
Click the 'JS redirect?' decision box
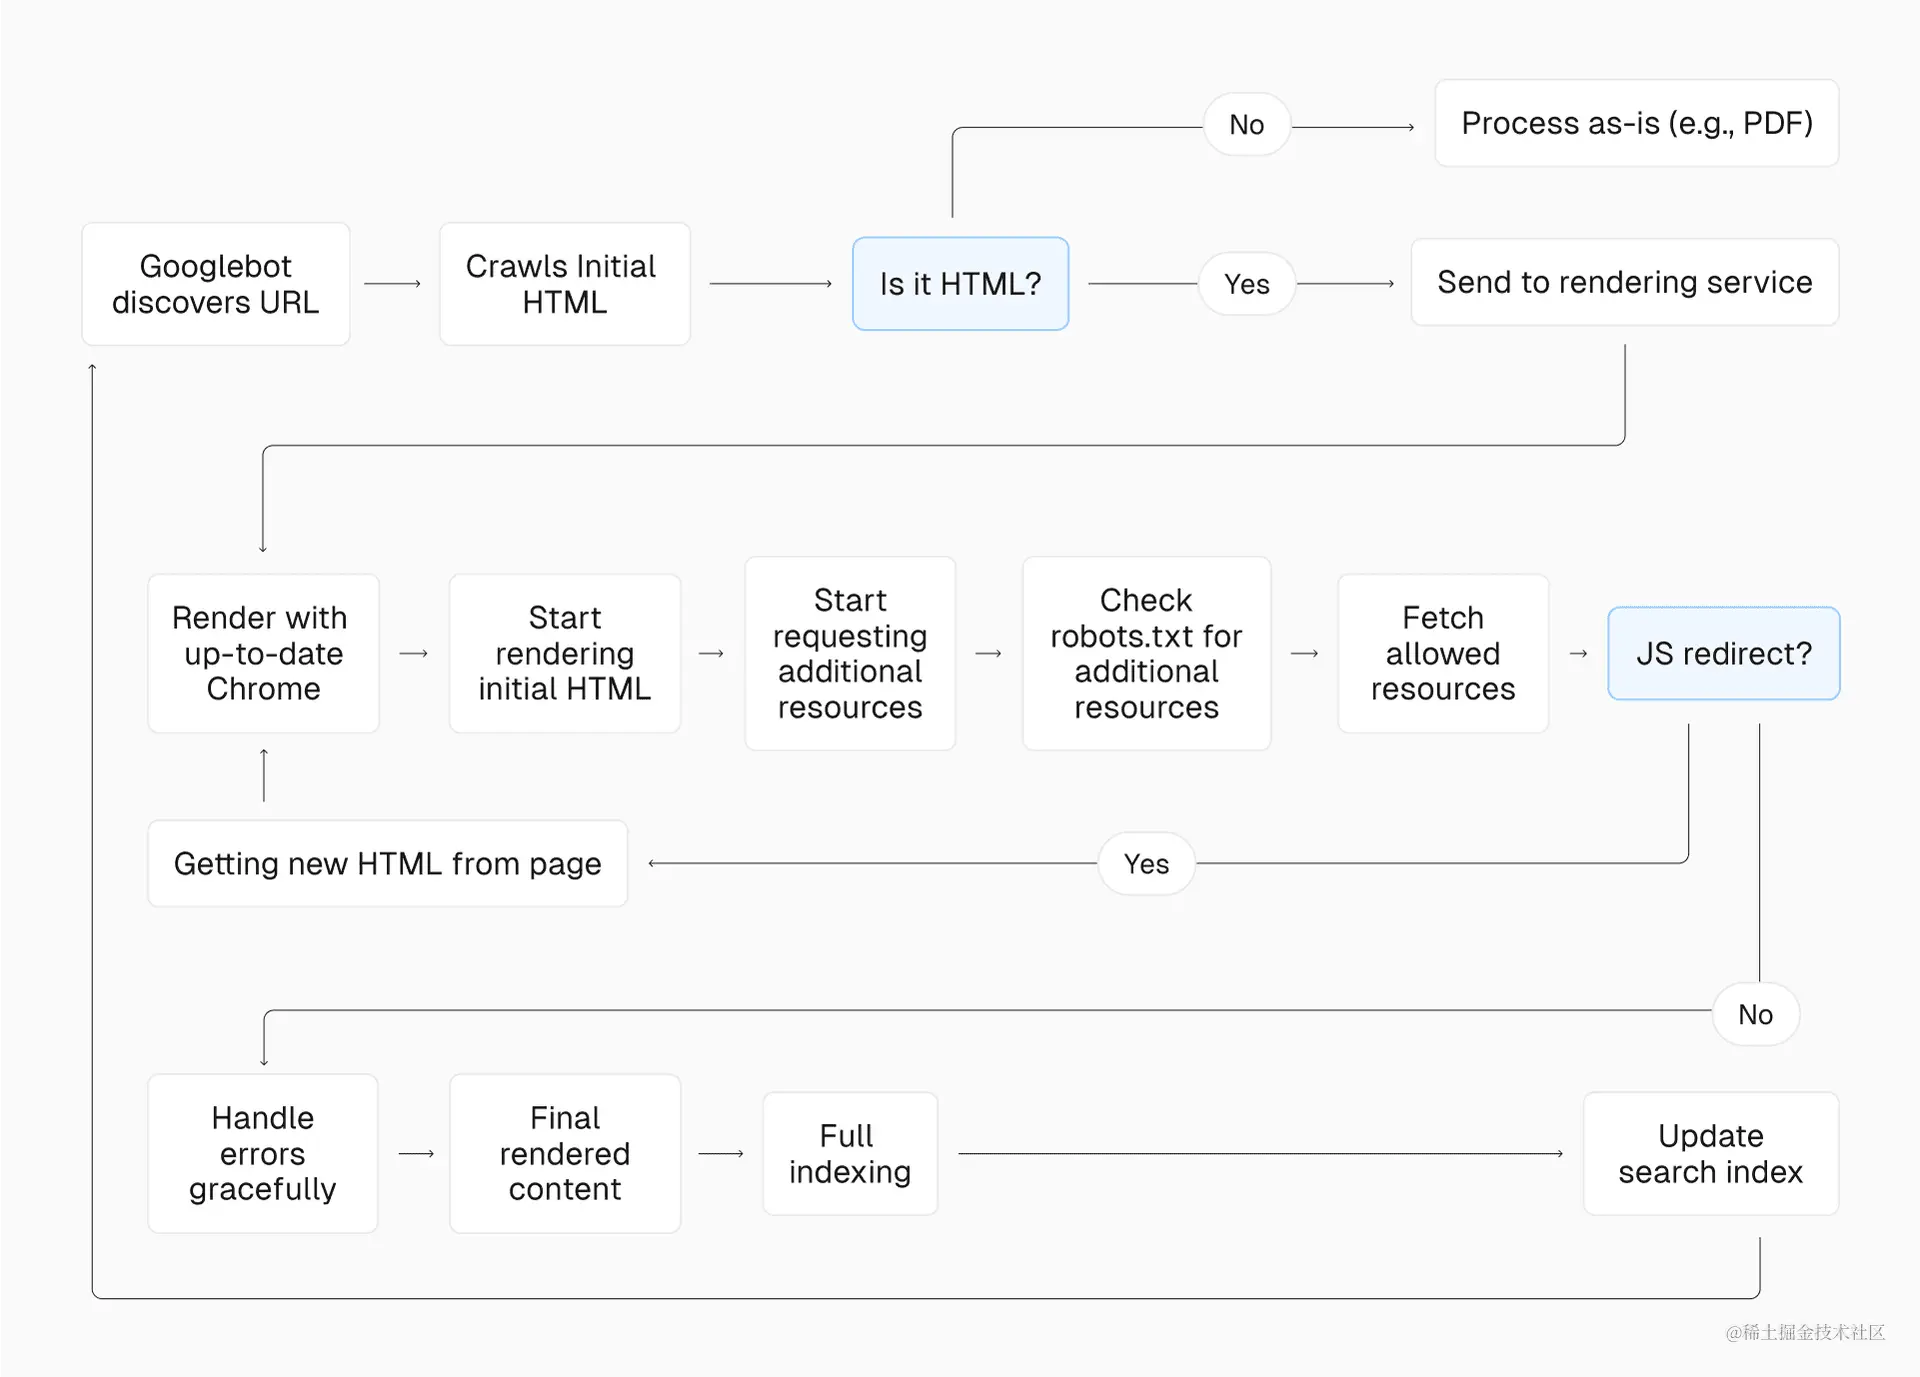point(1723,653)
